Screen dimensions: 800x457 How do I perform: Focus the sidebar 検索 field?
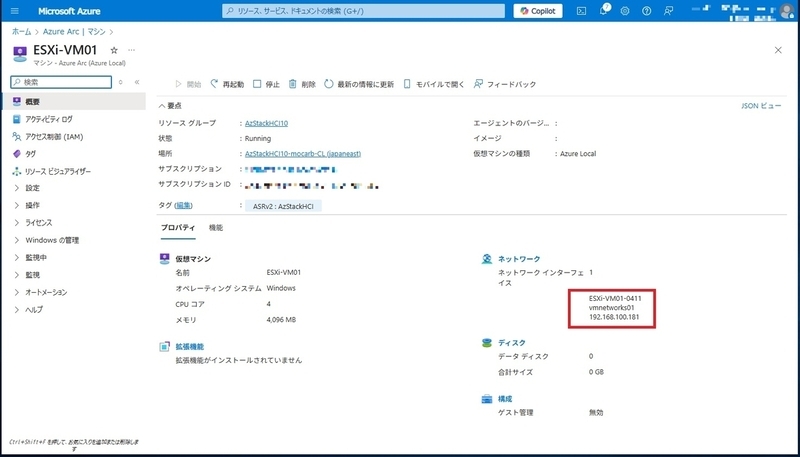(61, 82)
